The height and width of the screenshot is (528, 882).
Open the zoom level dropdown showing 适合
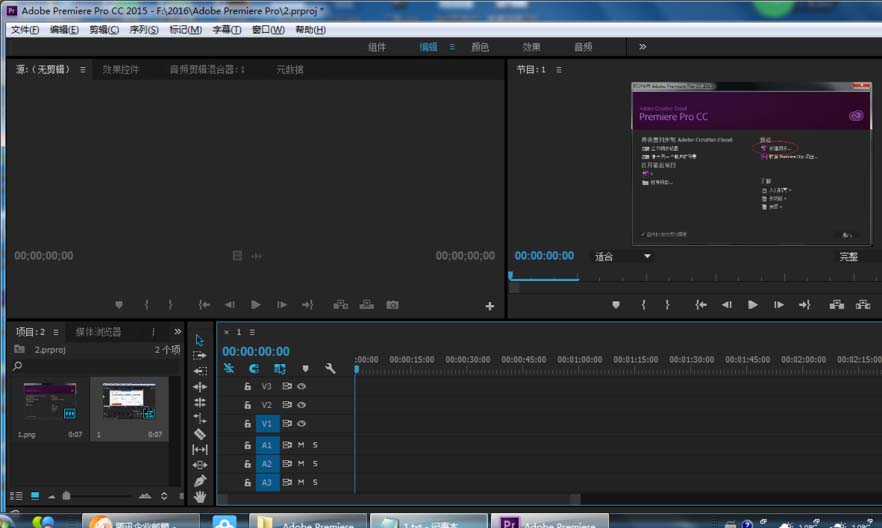tap(623, 256)
